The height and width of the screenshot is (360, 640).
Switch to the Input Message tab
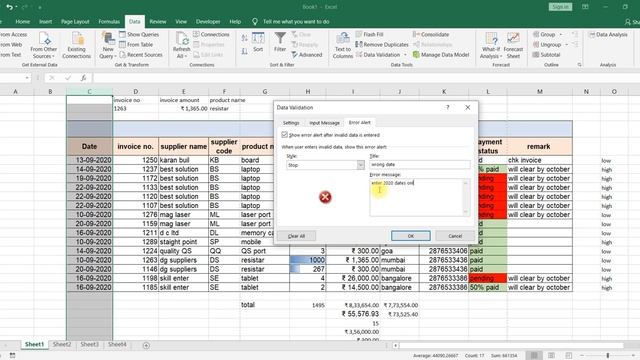click(324, 122)
